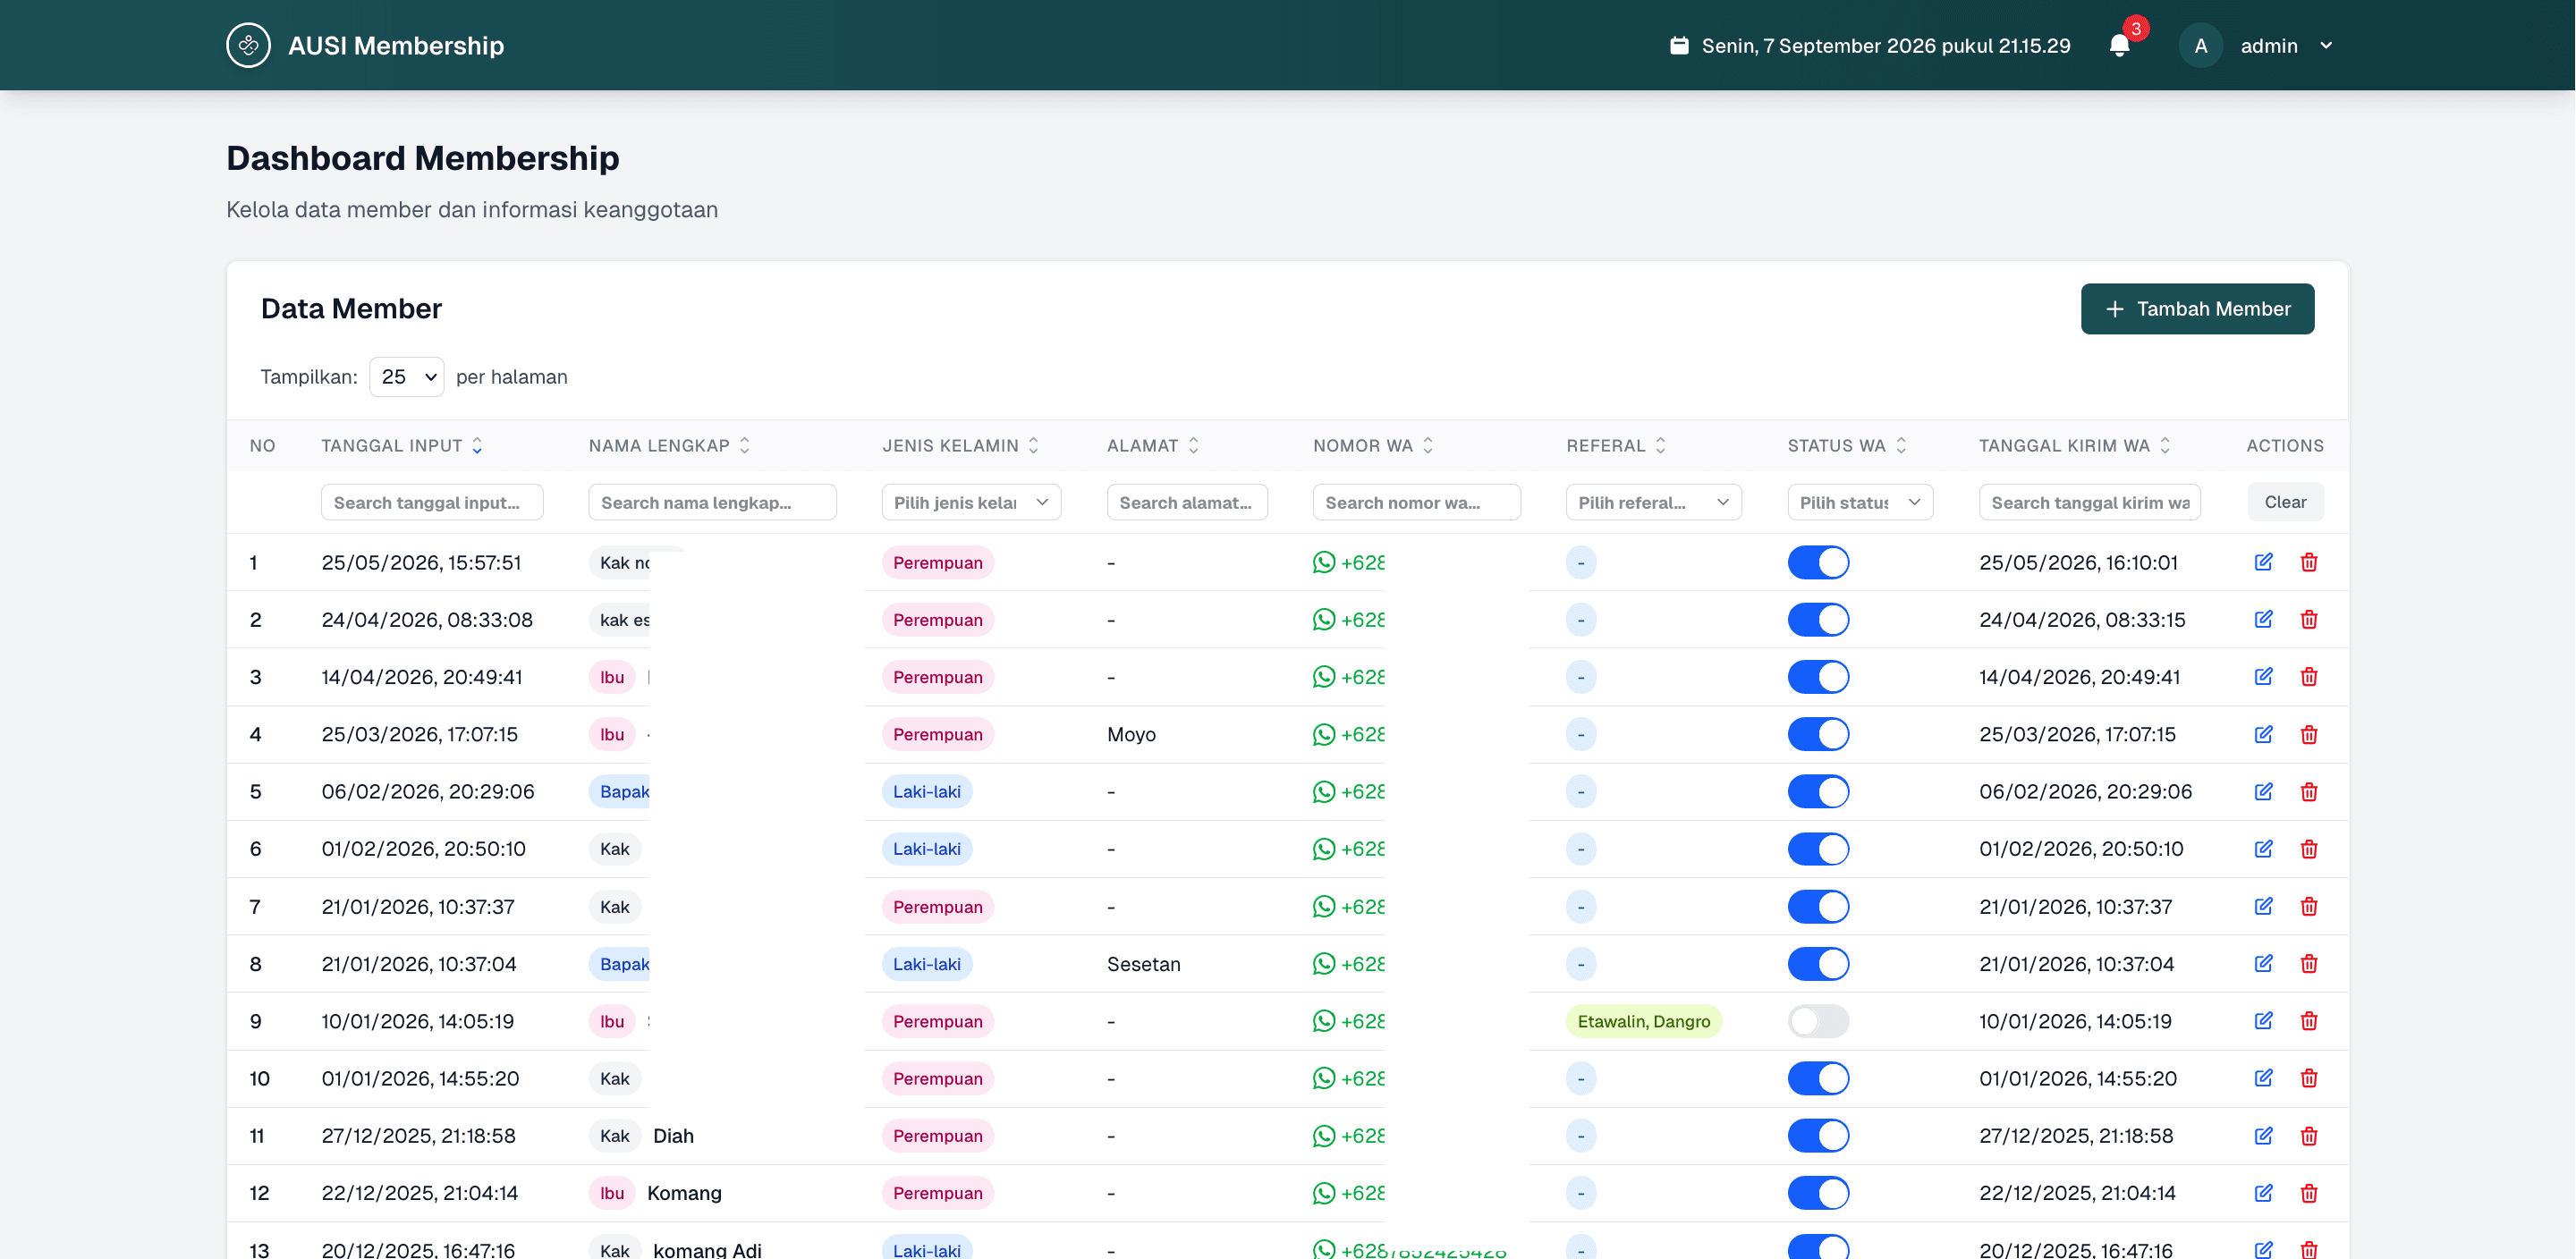
Task: Click Etawalin, Dangro referal tag
Action: click(1643, 1021)
